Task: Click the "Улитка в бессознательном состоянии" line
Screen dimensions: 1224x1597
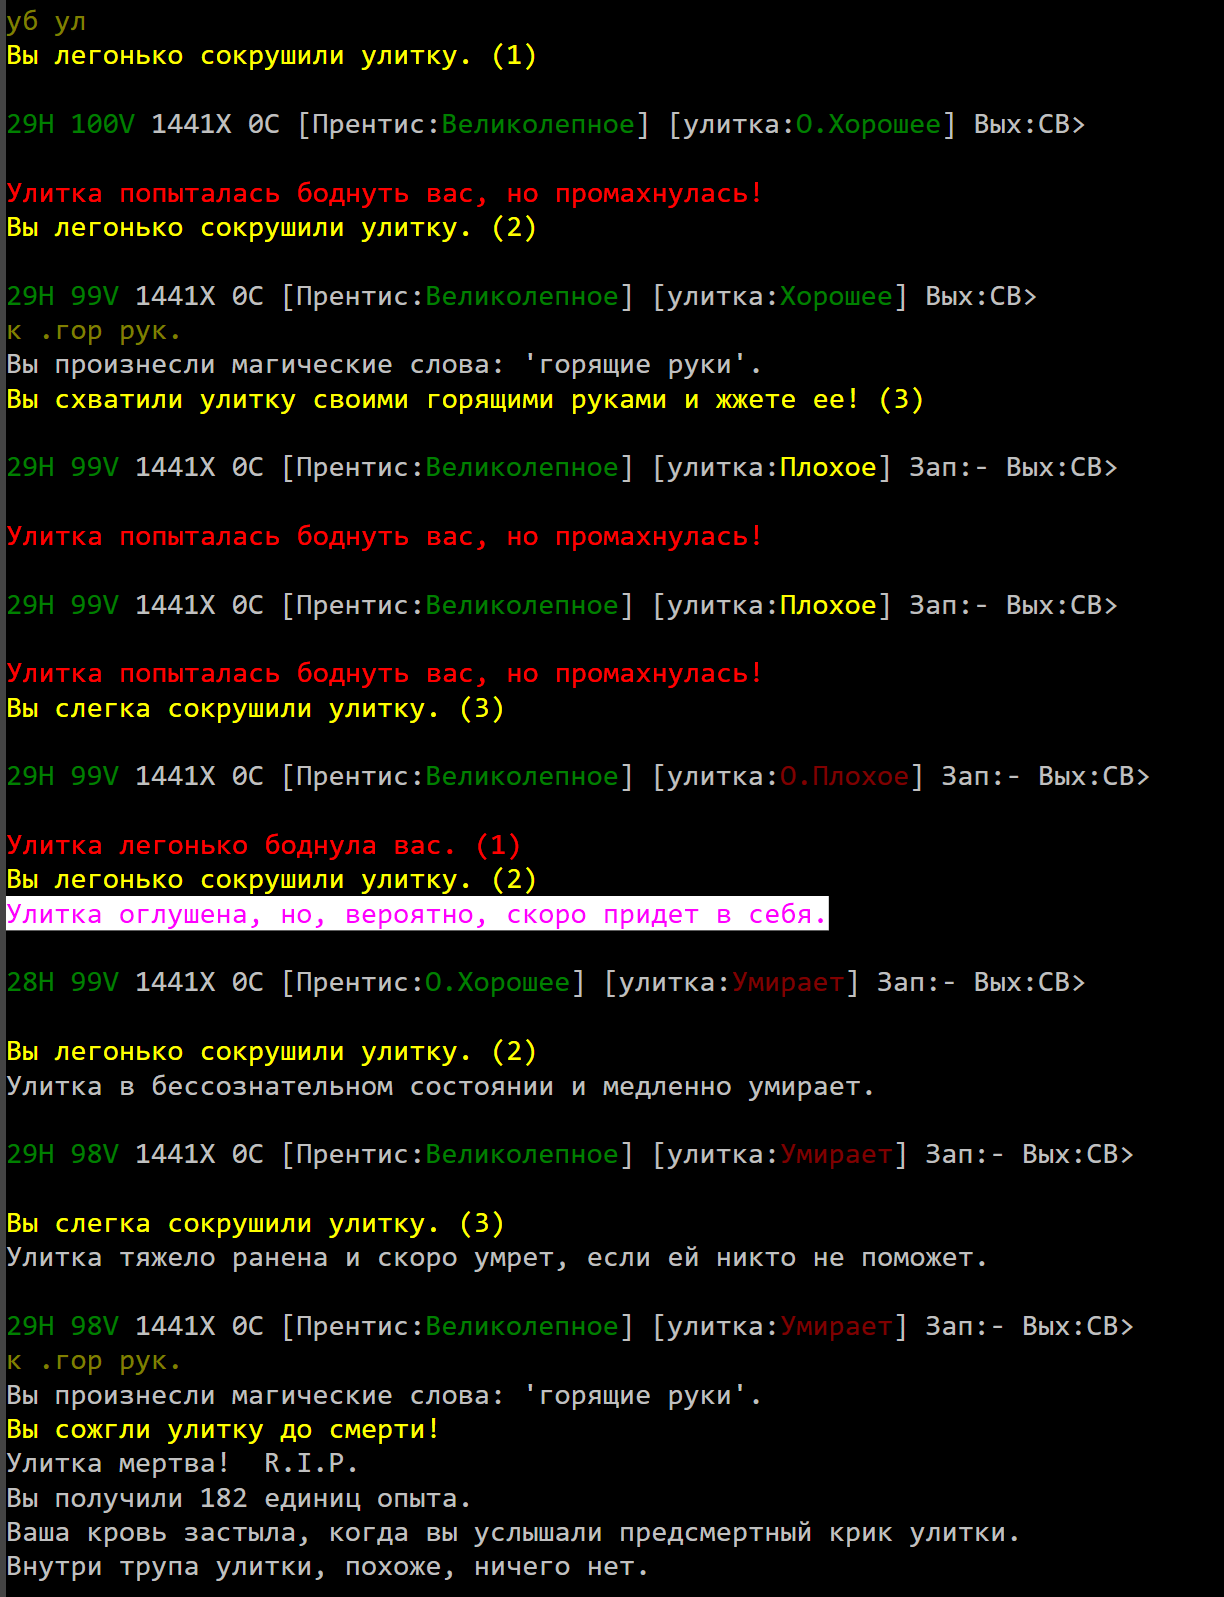Action: [x=440, y=1087]
